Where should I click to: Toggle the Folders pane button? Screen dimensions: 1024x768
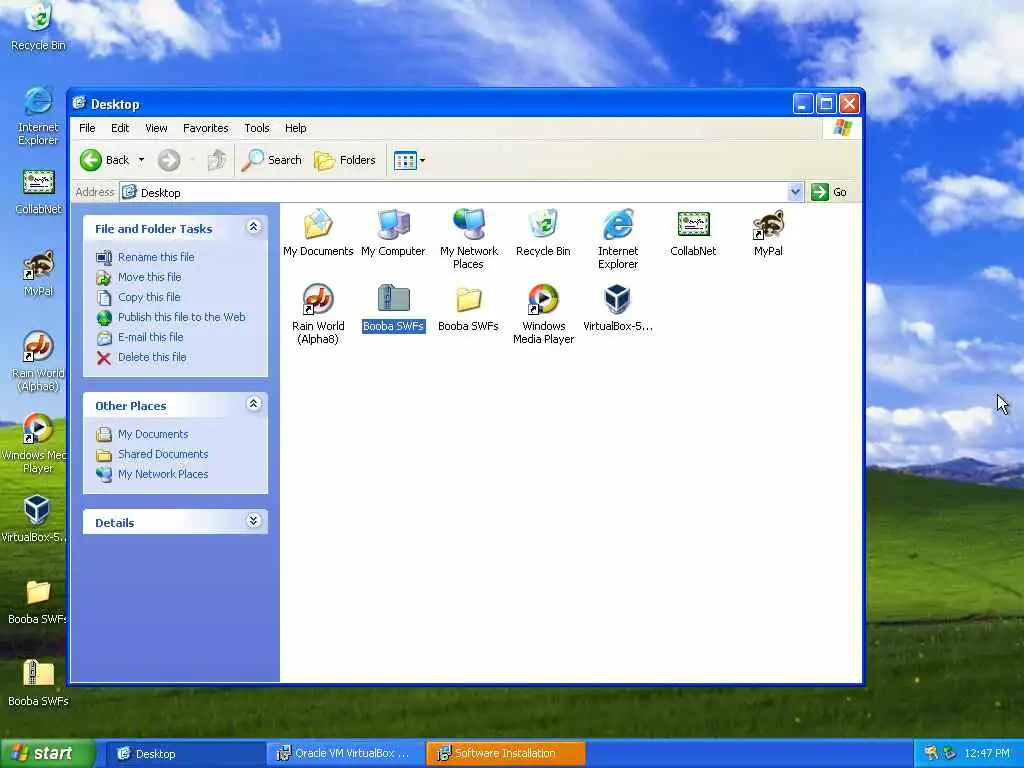pyautogui.click(x=345, y=160)
